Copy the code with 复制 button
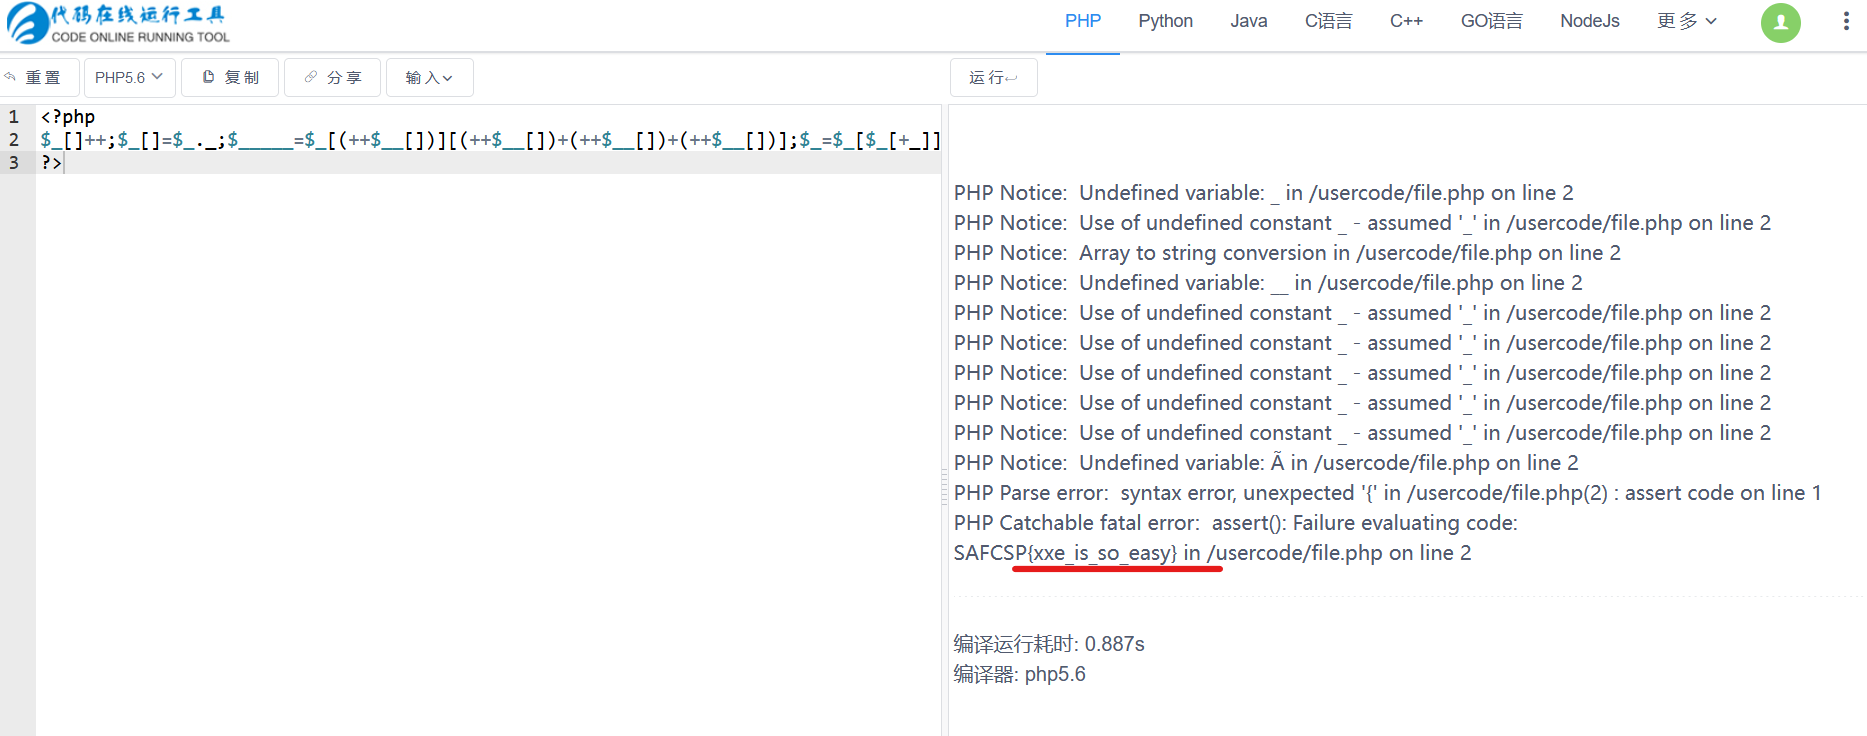Viewport: 1867px width, 736px height. coord(230,77)
